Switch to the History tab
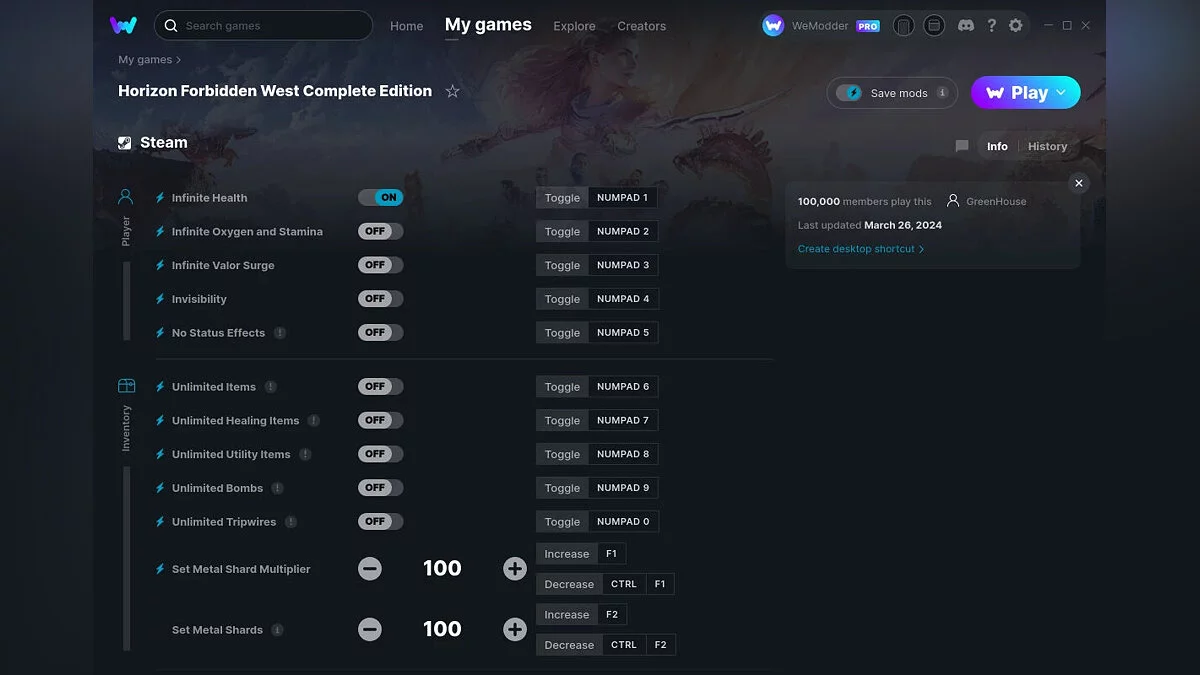The height and width of the screenshot is (675, 1200). (x=1047, y=146)
